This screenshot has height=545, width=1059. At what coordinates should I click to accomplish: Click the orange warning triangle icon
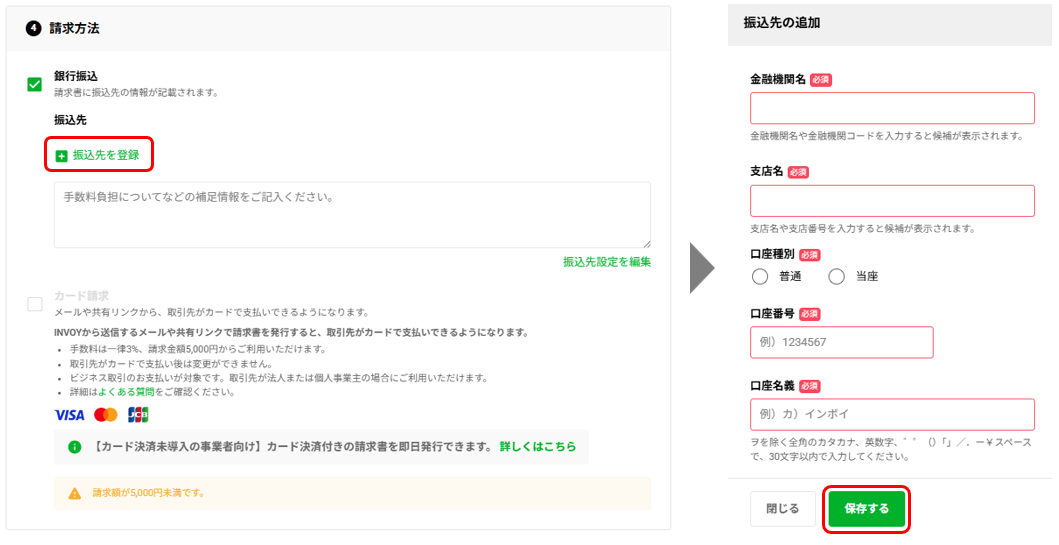(x=75, y=494)
